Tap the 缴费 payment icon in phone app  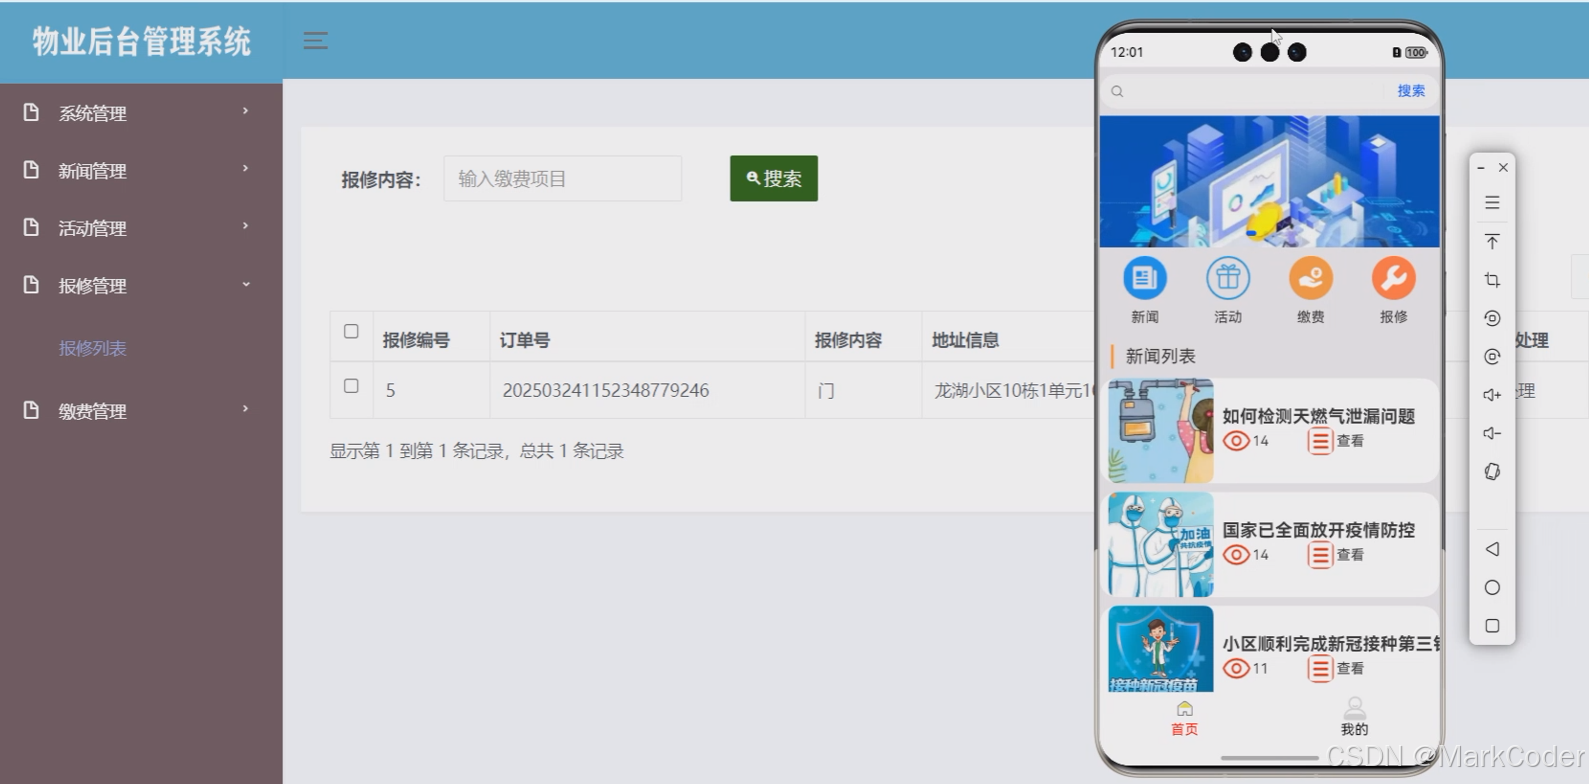pyautogui.click(x=1311, y=278)
